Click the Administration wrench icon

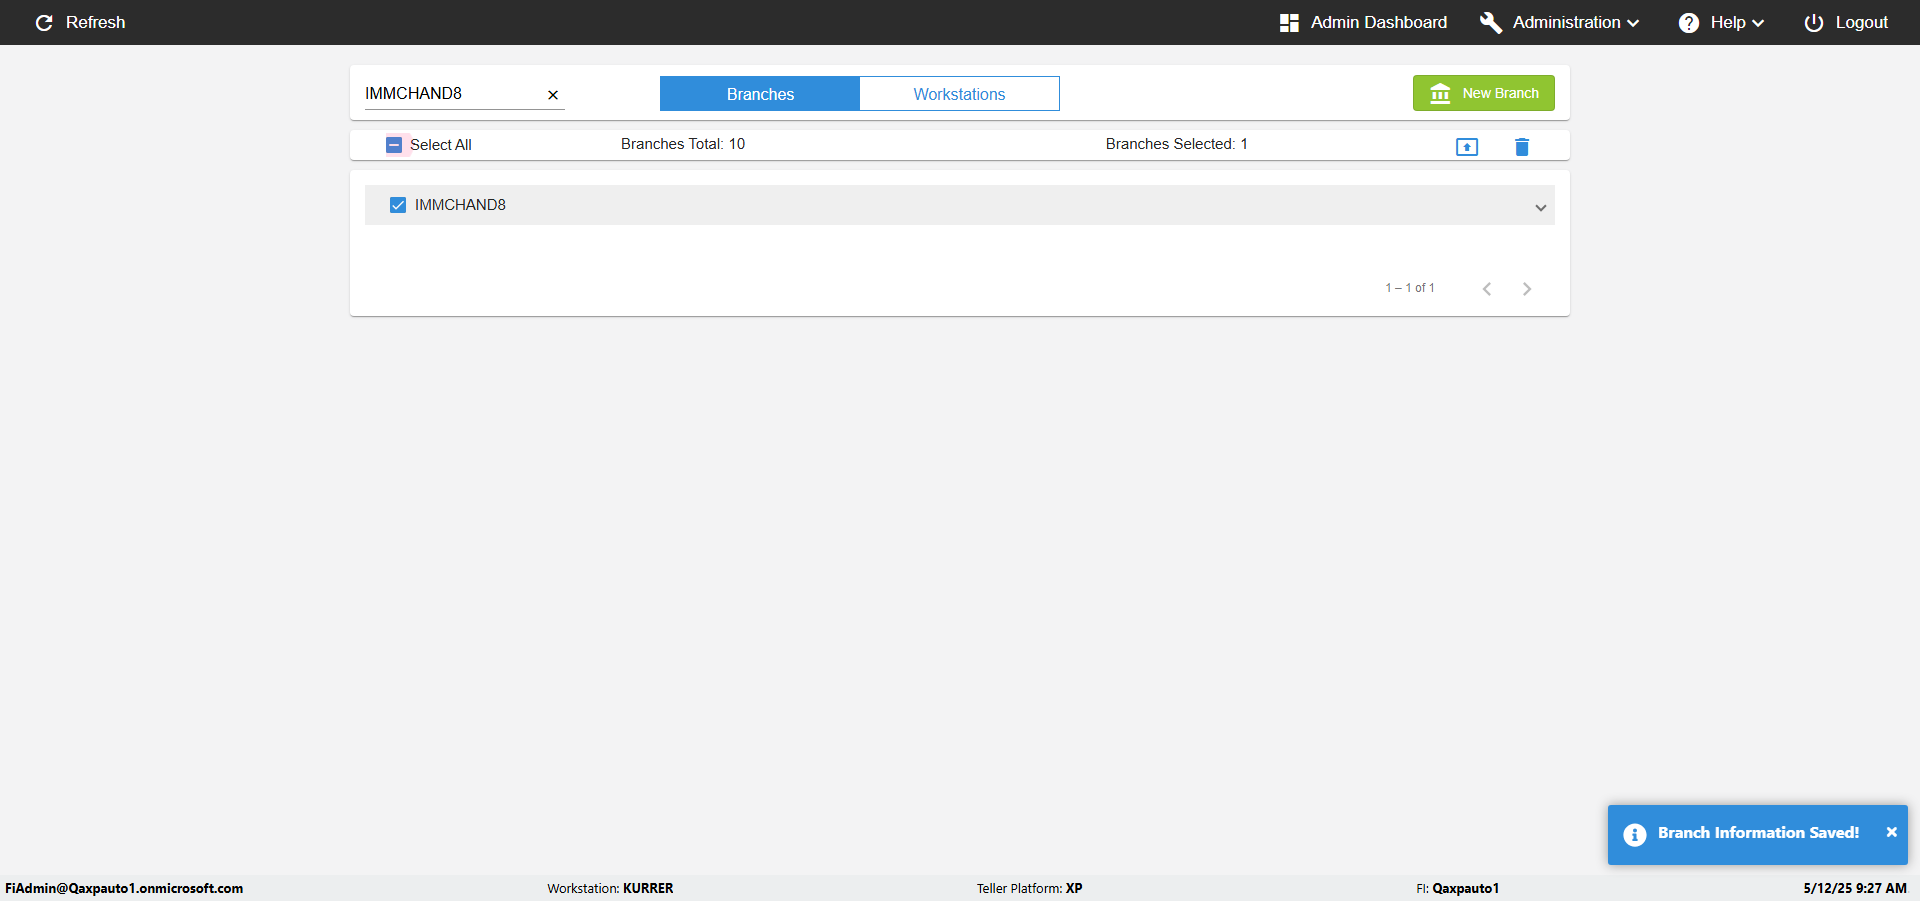pyautogui.click(x=1491, y=22)
